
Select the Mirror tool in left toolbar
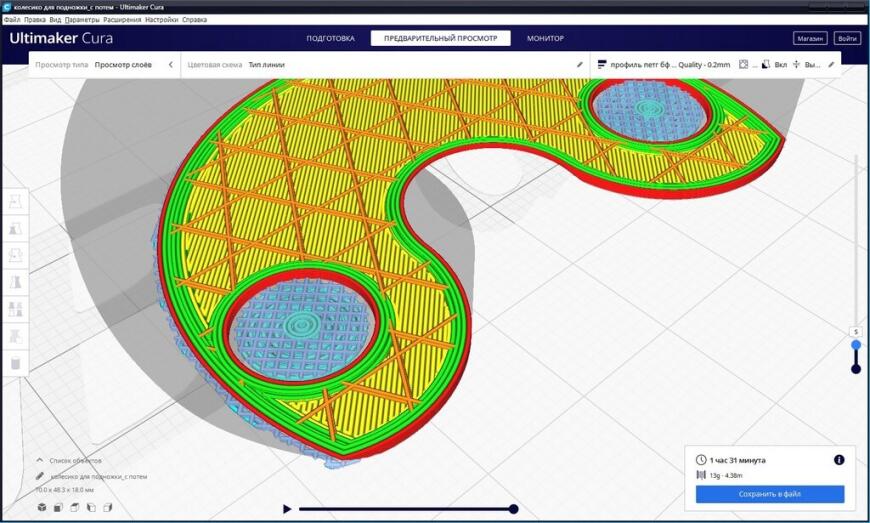(15, 282)
